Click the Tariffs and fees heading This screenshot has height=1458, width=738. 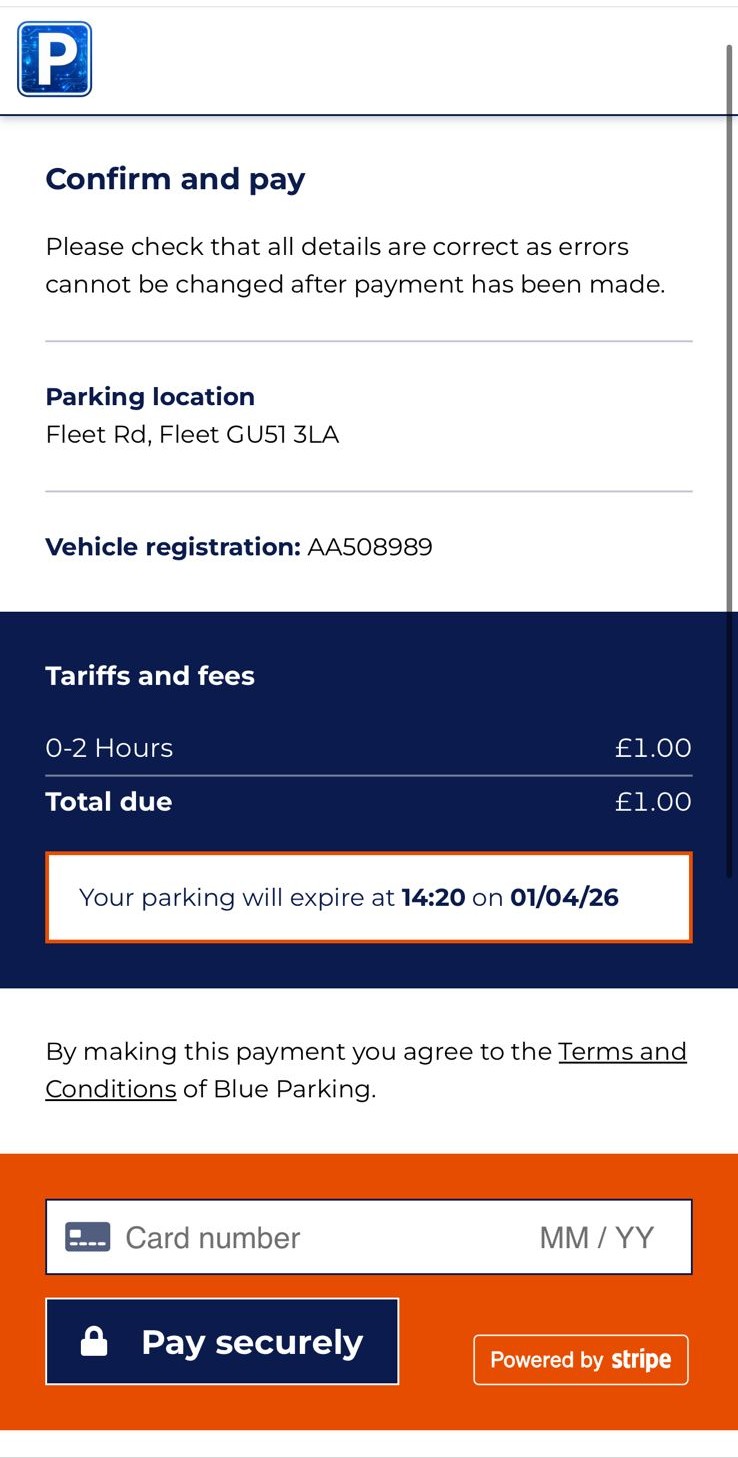pyautogui.click(x=150, y=676)
